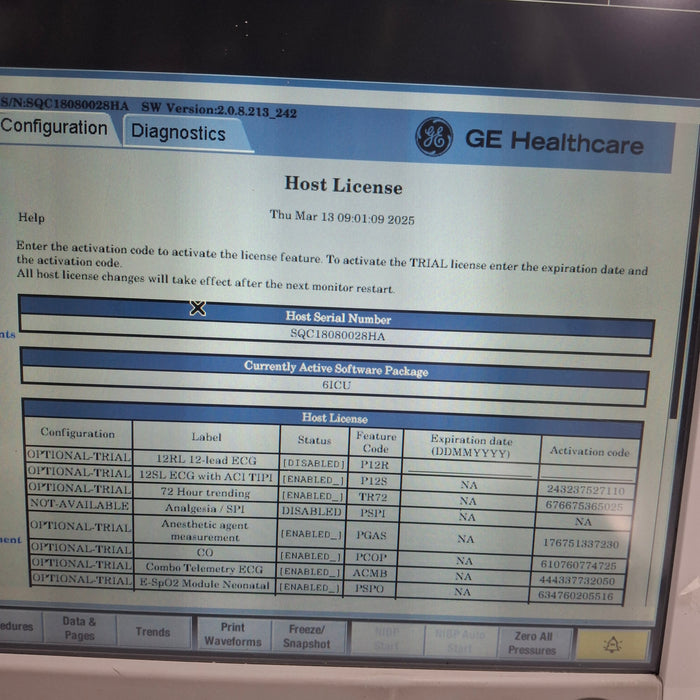
Task: Select the Host Serial Number value SQC18080028HA
Action: pos(338,335)
